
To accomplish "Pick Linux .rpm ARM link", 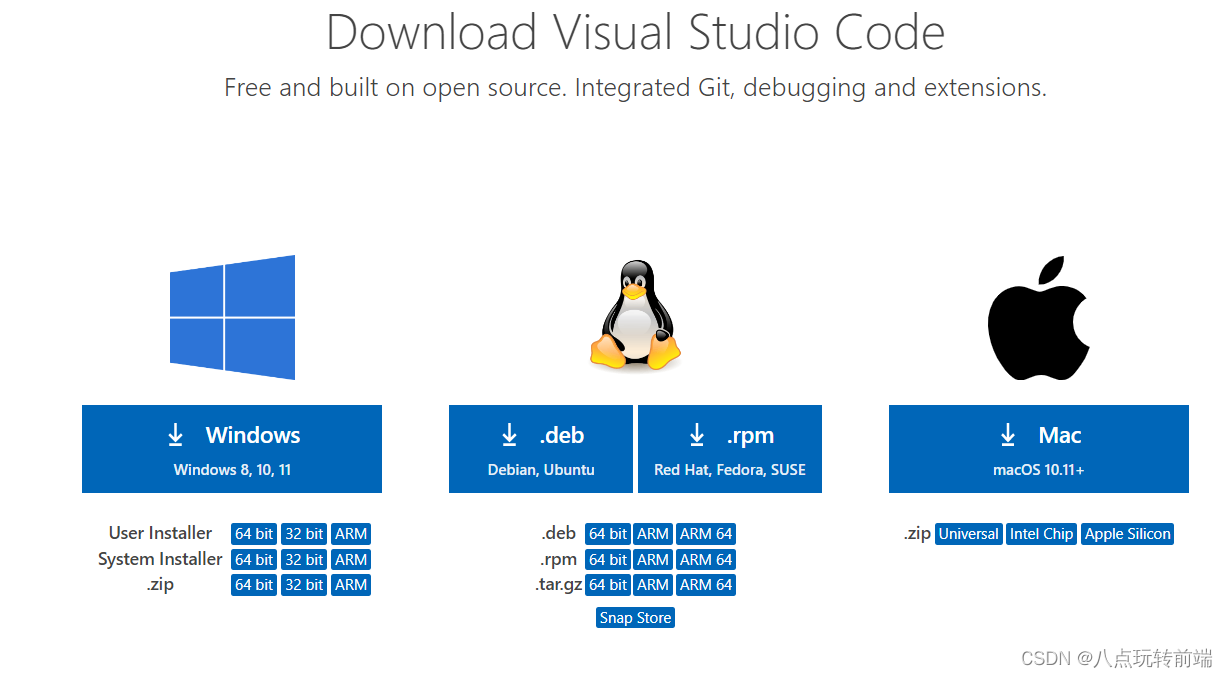I will click(x=653, y=560).
